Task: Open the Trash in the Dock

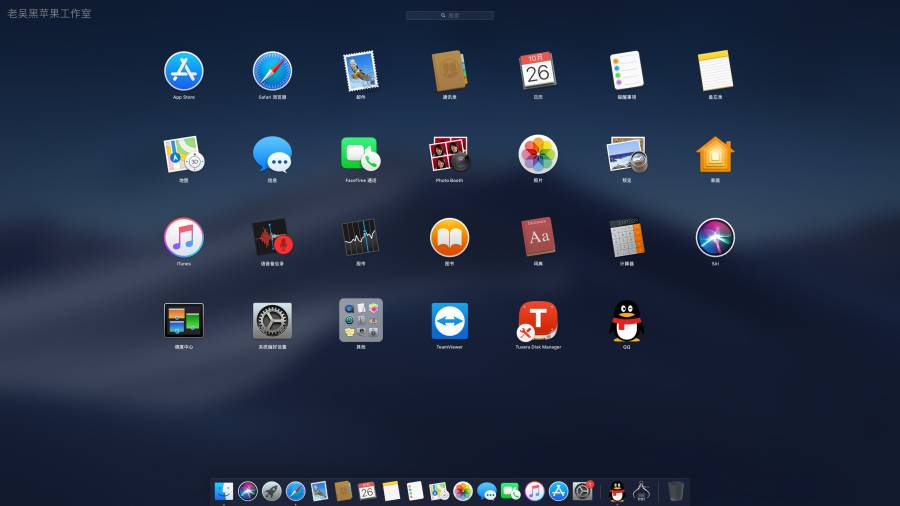Action: pyautogui.click(x=676, y=491)
